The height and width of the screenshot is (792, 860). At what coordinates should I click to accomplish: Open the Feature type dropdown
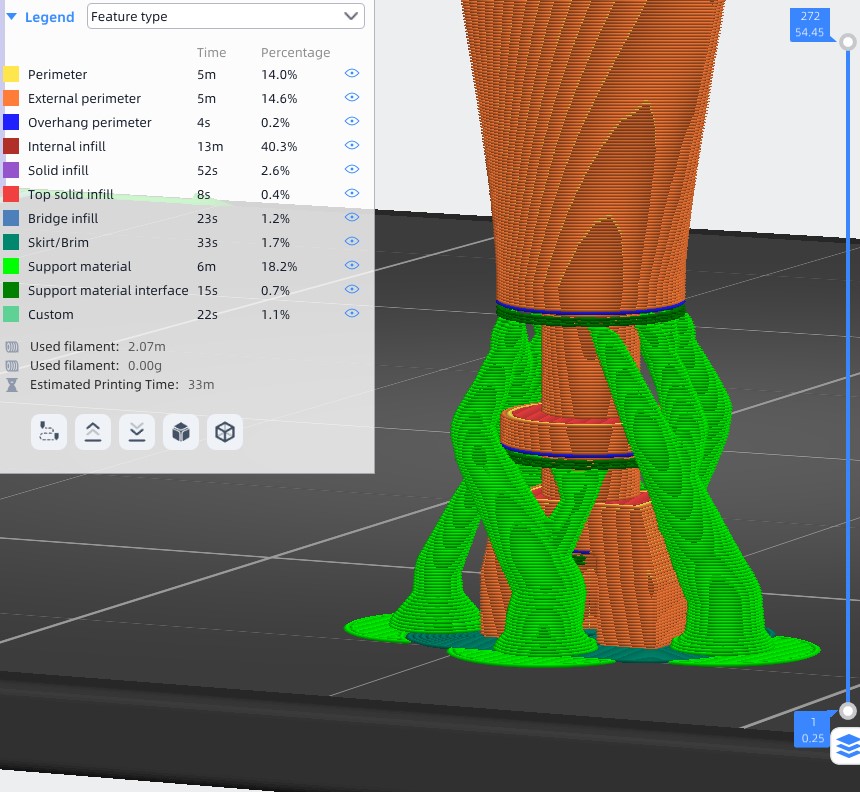225,16
